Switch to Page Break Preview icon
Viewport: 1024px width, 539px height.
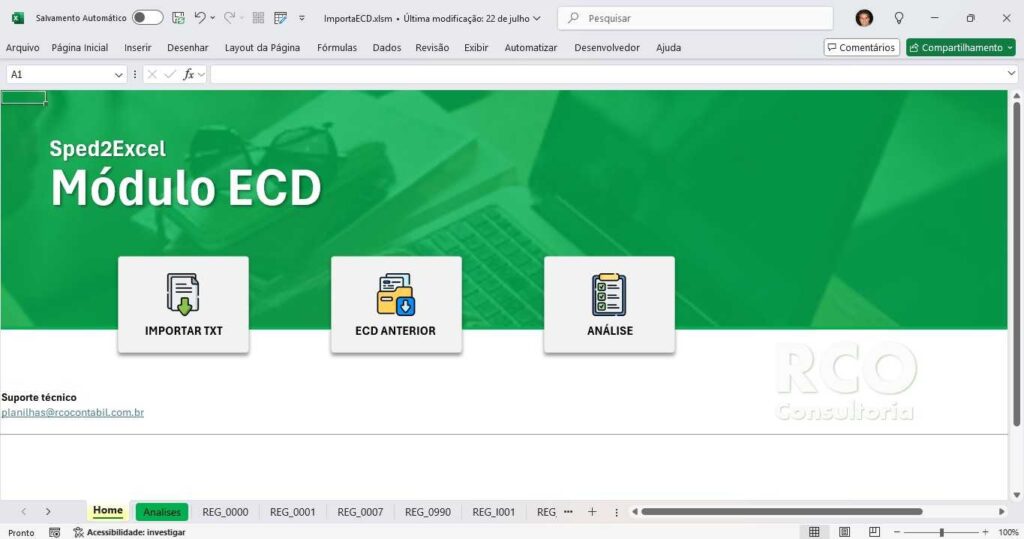[x=874, y=532]
